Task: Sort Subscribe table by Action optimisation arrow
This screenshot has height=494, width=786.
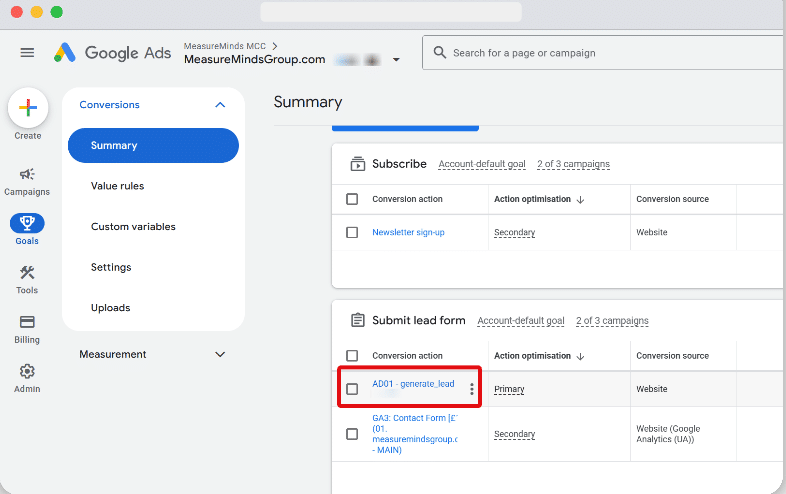Action: coord(580,200)
